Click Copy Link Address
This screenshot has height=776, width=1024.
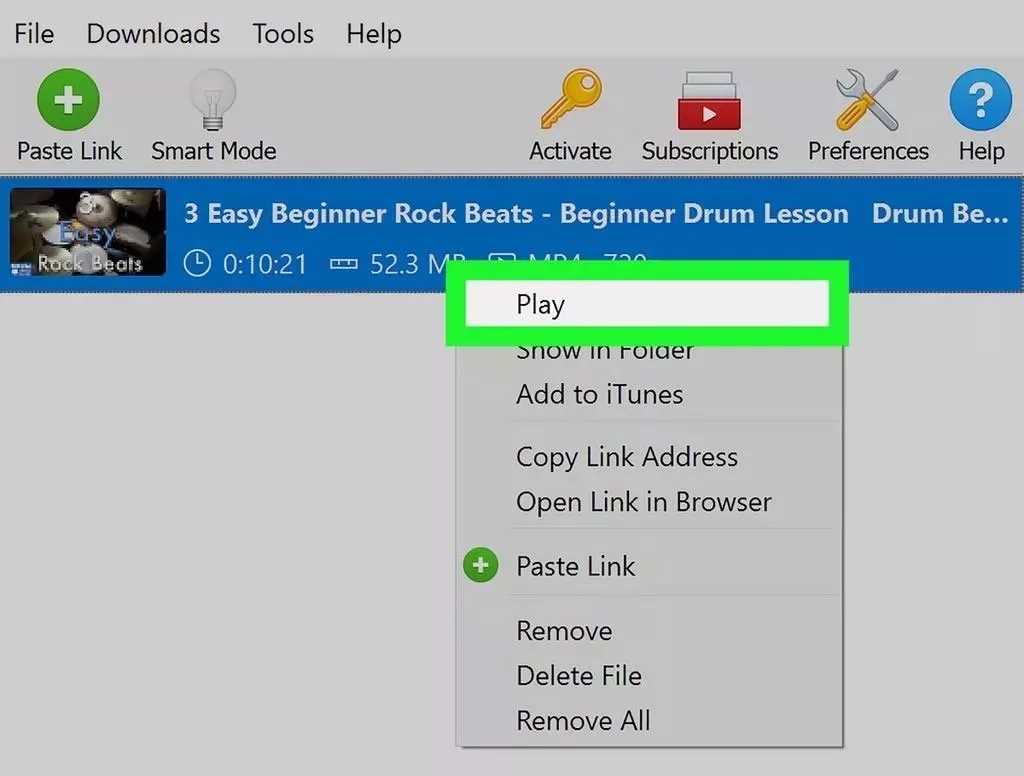[626, 457]
